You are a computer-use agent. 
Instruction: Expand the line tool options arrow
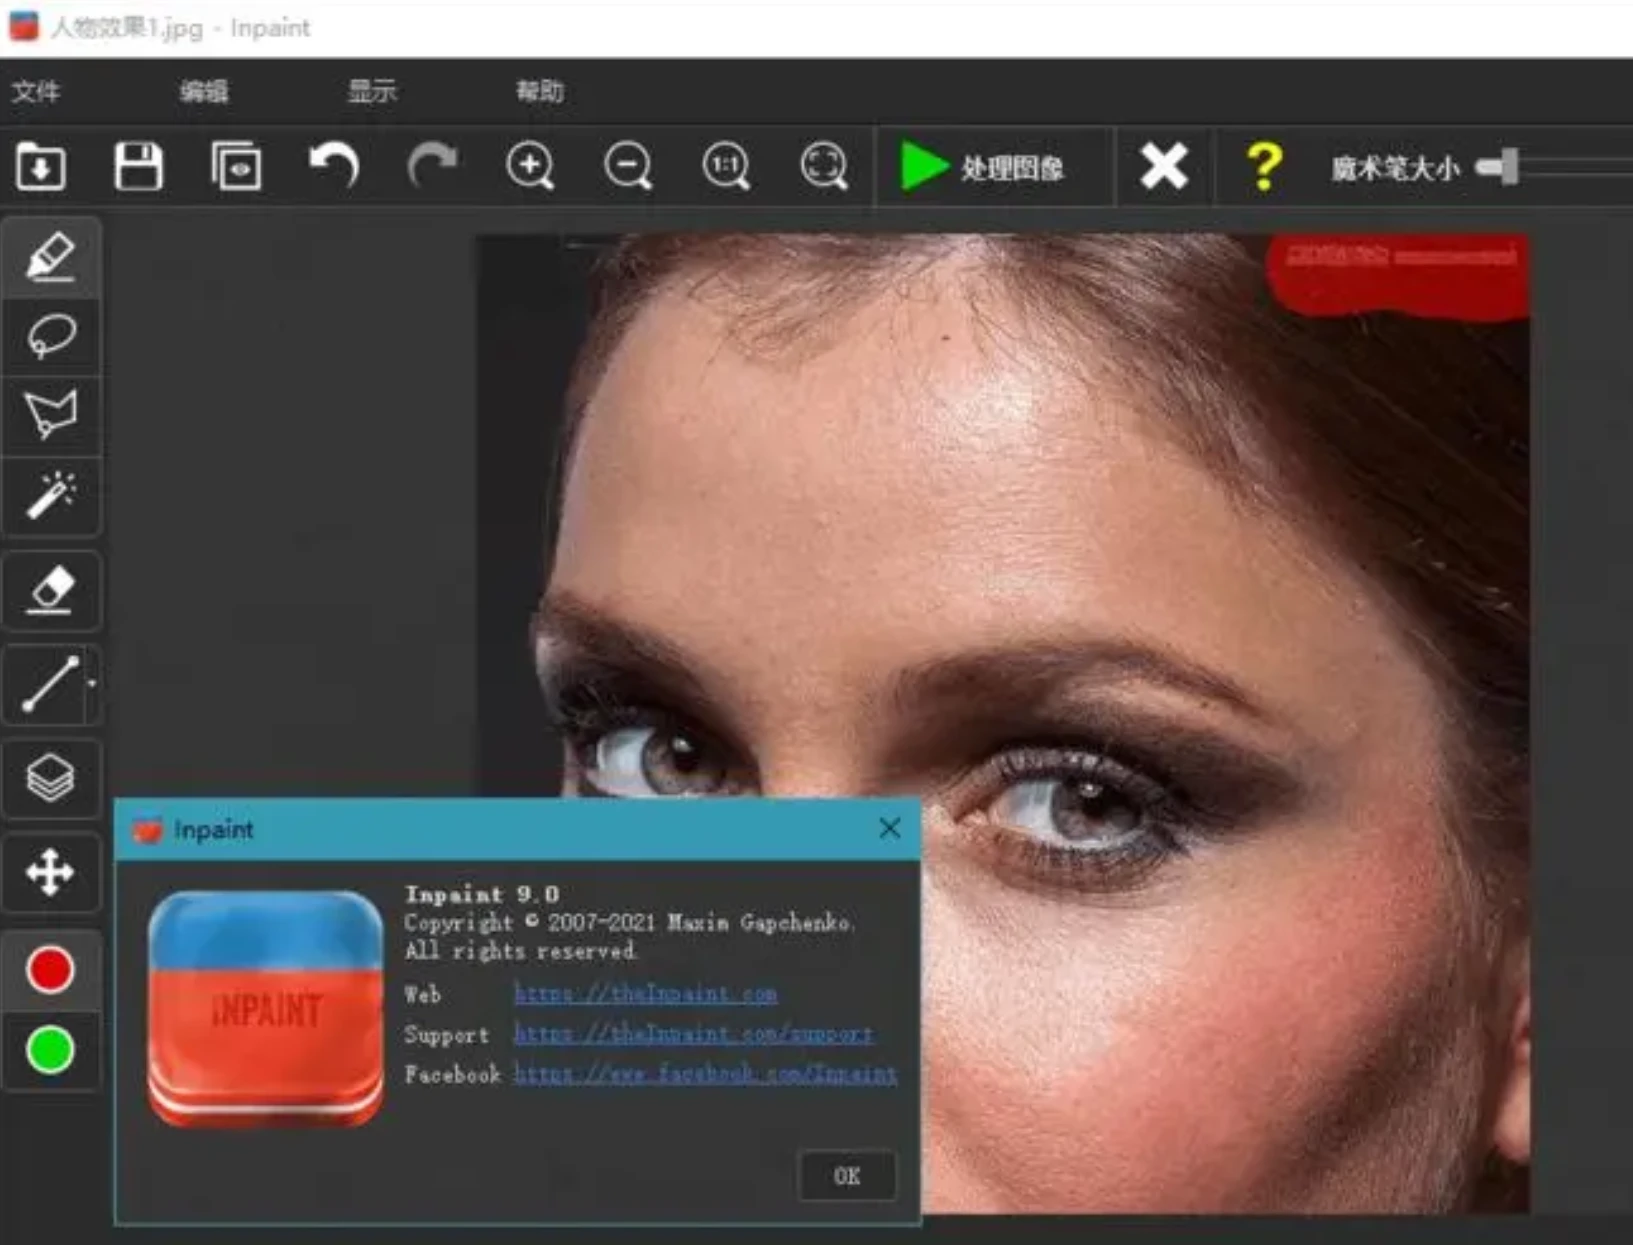tap(92, 684)
